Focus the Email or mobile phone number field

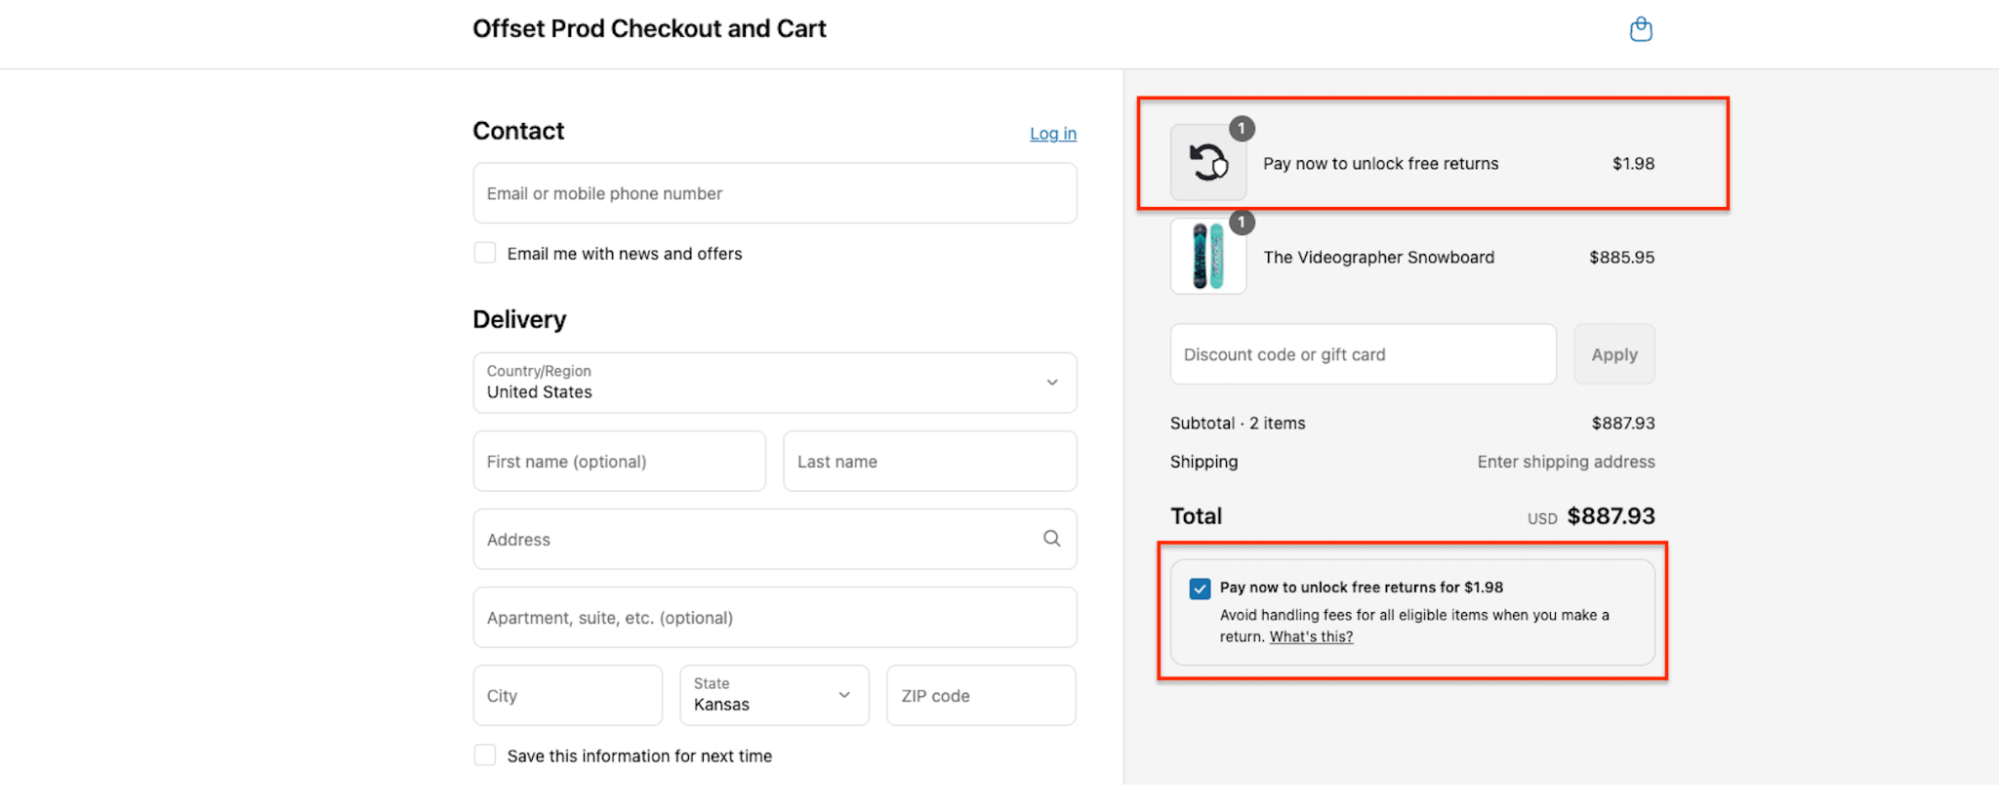click(774, 193)
